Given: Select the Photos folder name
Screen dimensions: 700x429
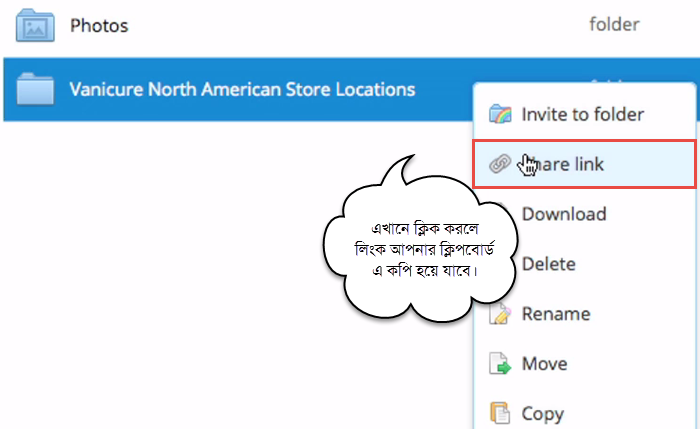Looking at the screenshot, I should [x=99, y=25].
